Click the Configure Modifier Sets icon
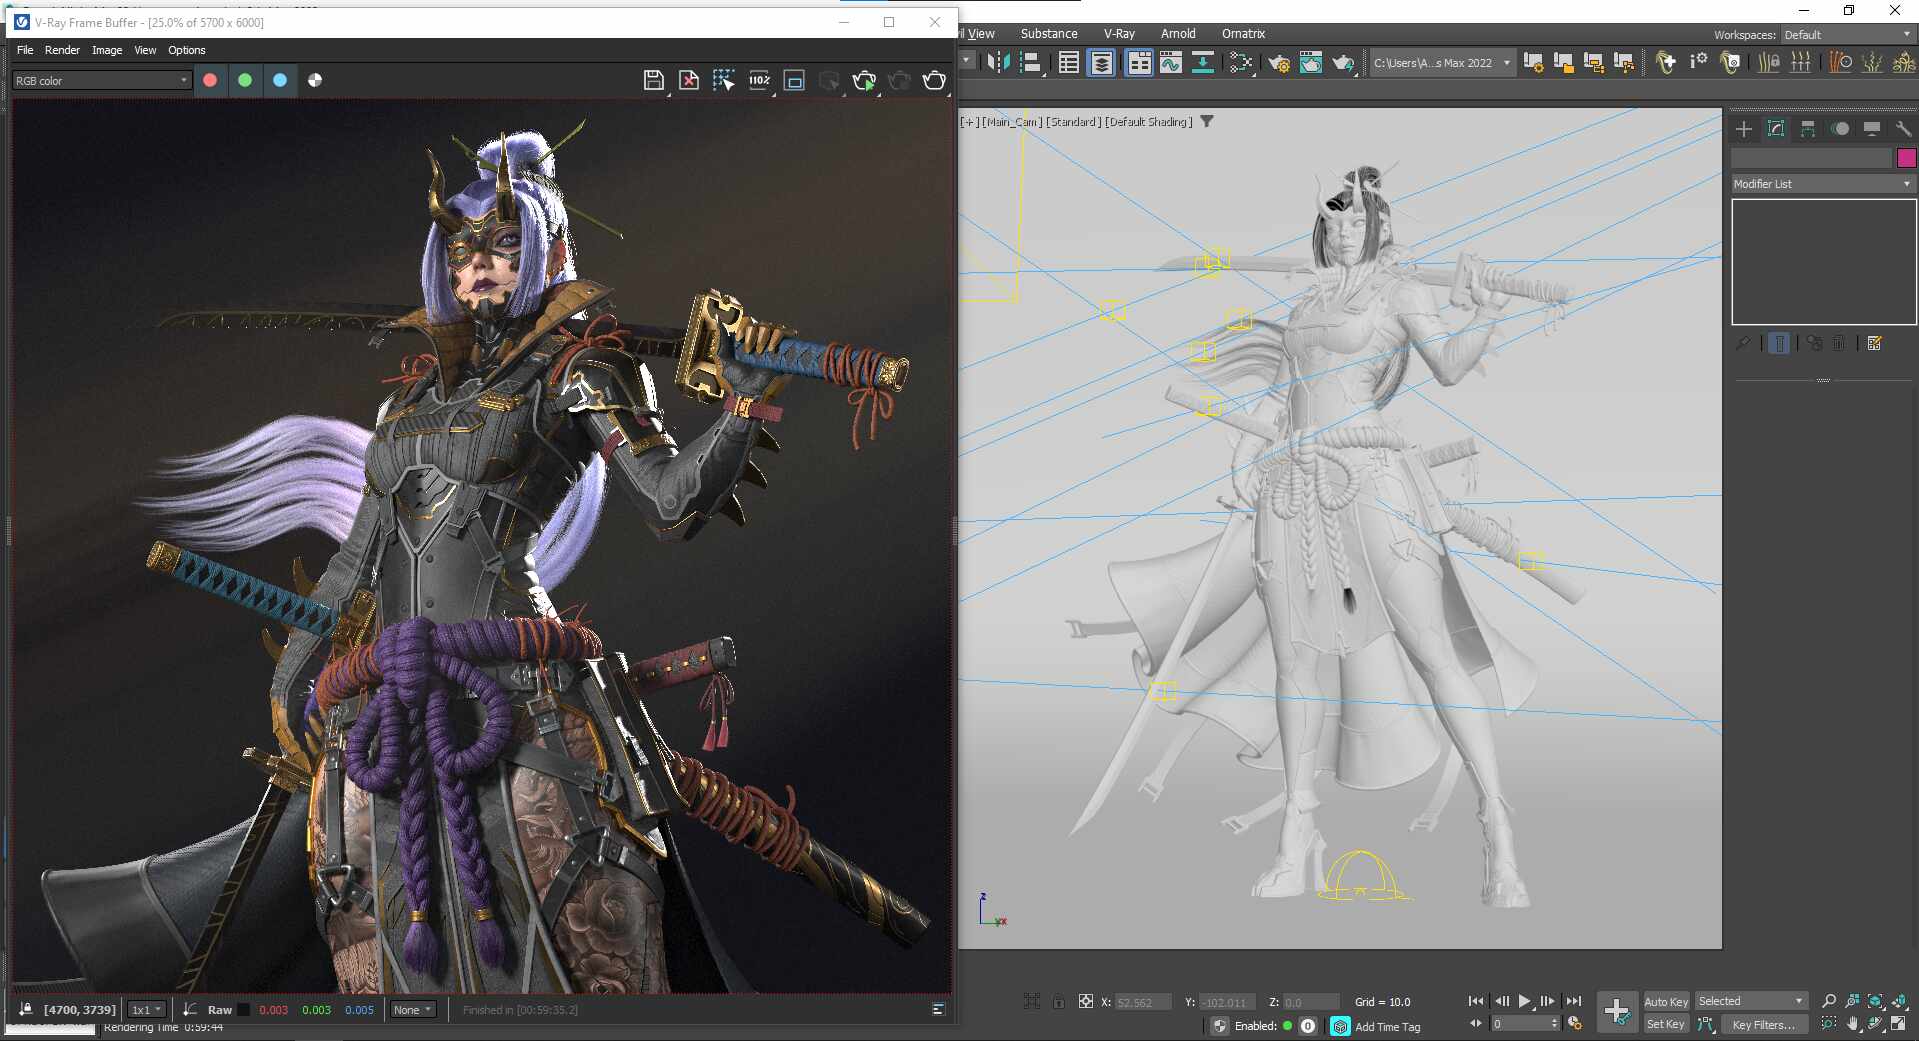1919x1041 pixels. point(1875,343)
